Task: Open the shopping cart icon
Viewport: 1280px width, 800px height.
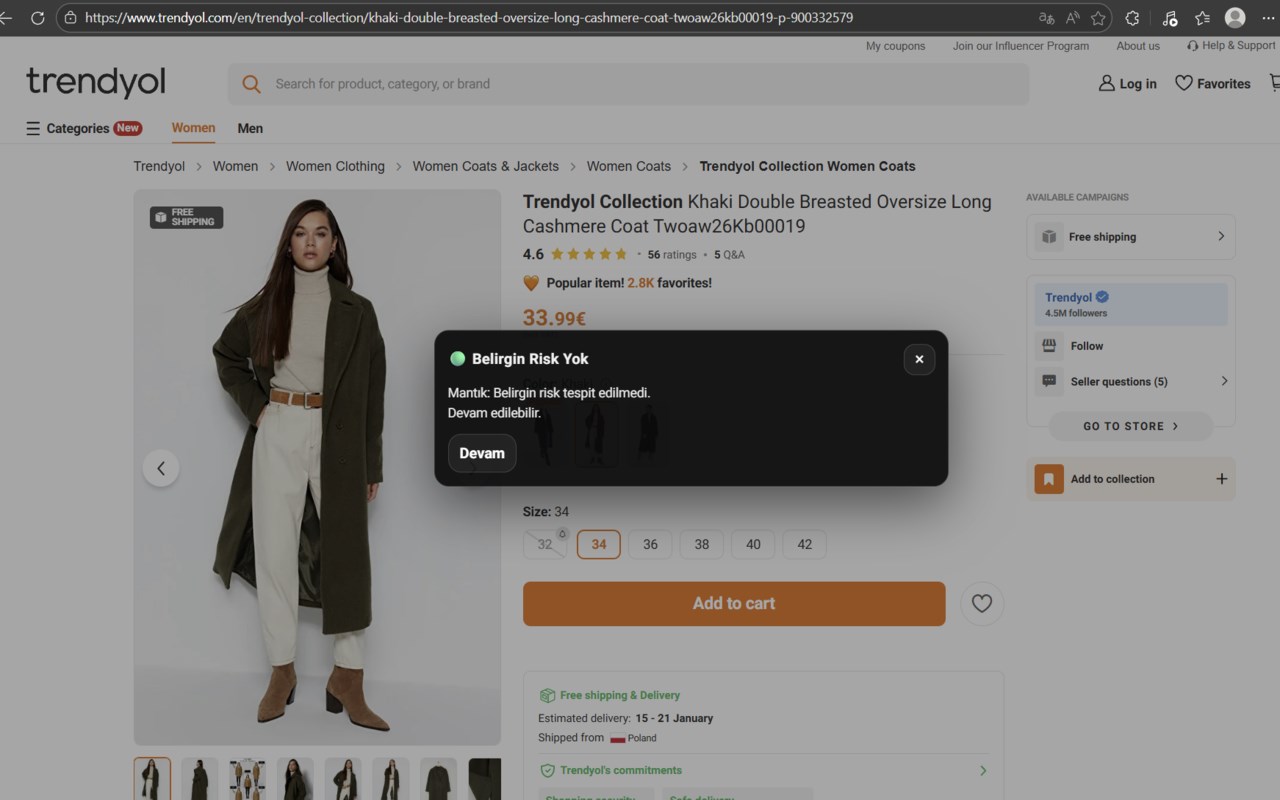Action: pyautogui.click(x=1274, y=83)
